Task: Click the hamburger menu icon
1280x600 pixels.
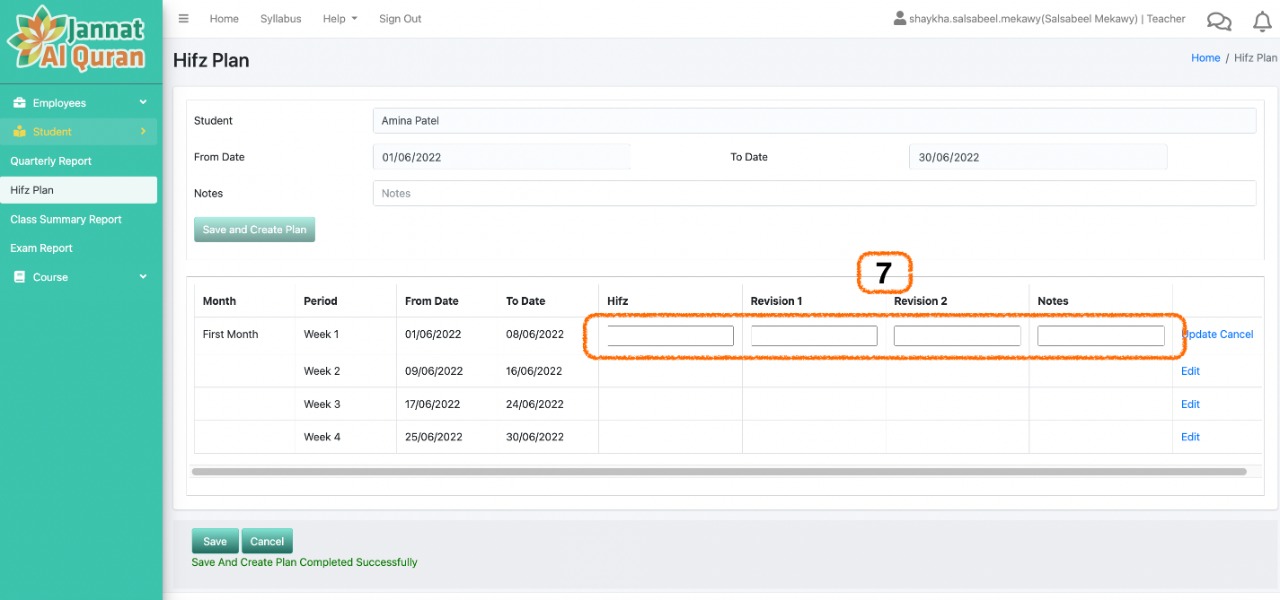Action: (x=183, y=19)
